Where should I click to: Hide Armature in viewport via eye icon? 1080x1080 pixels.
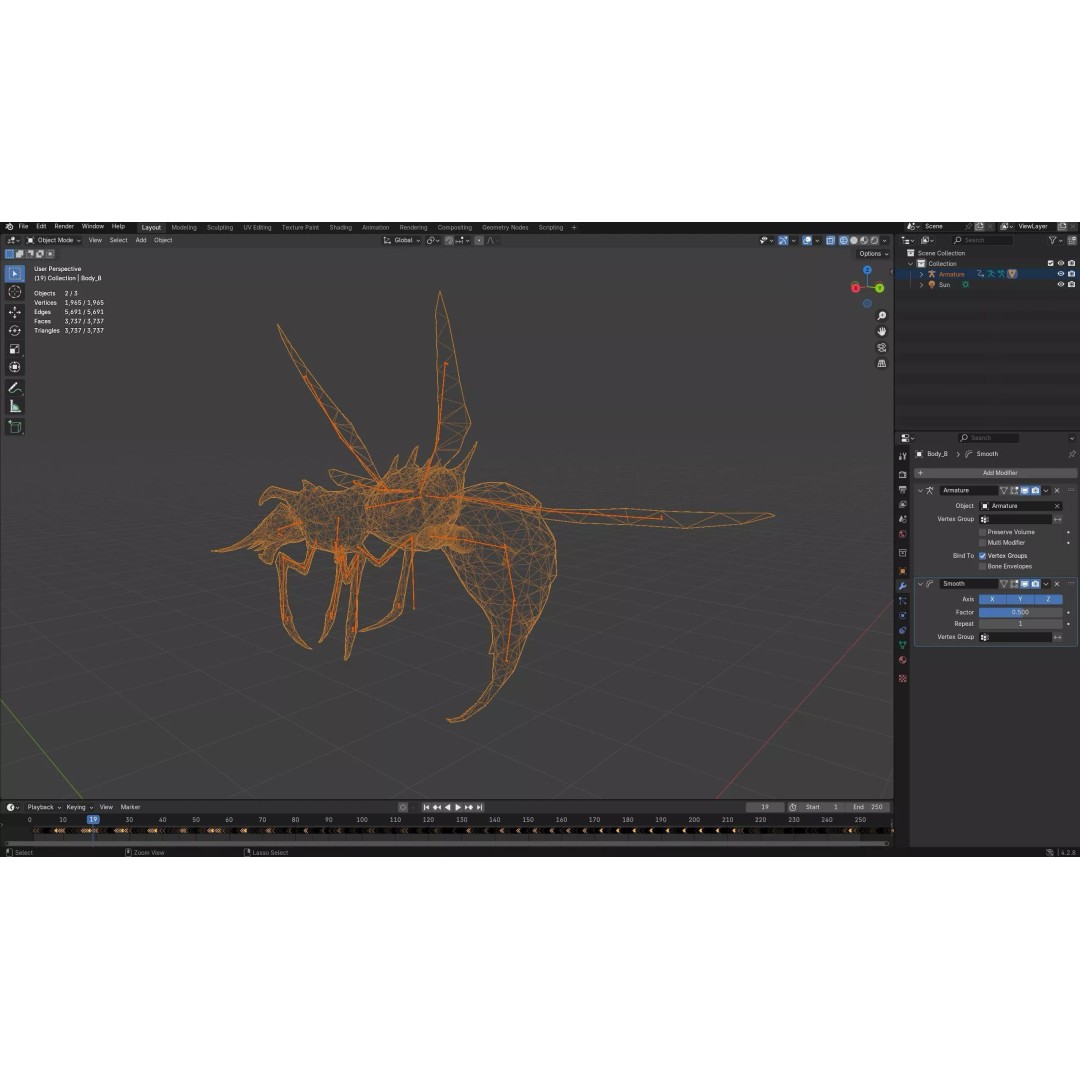pos(1061,274)
